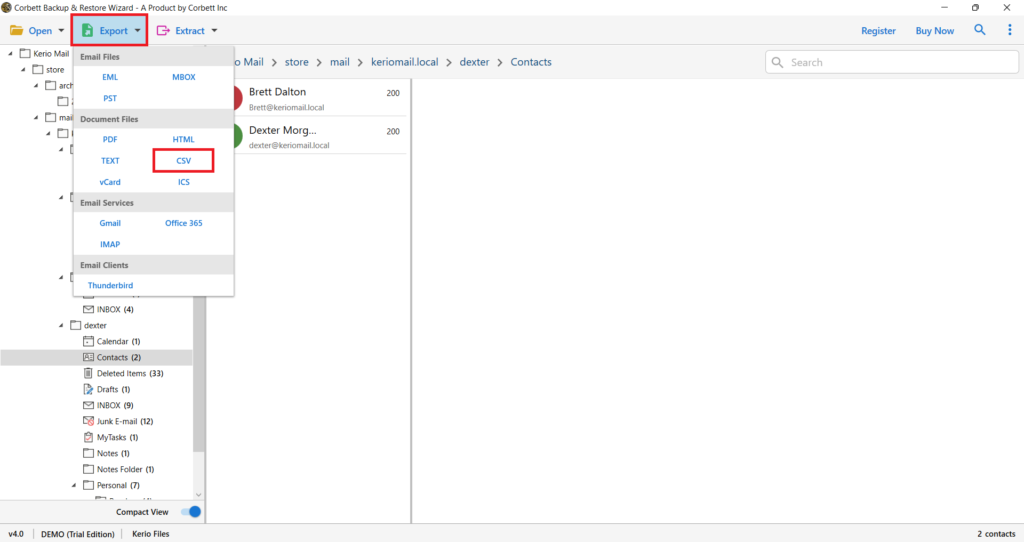The height and width of the screenshot is (542, 1024).
Task: Select Junk E-mail (12) folder
Action: [x=125, y=421]
